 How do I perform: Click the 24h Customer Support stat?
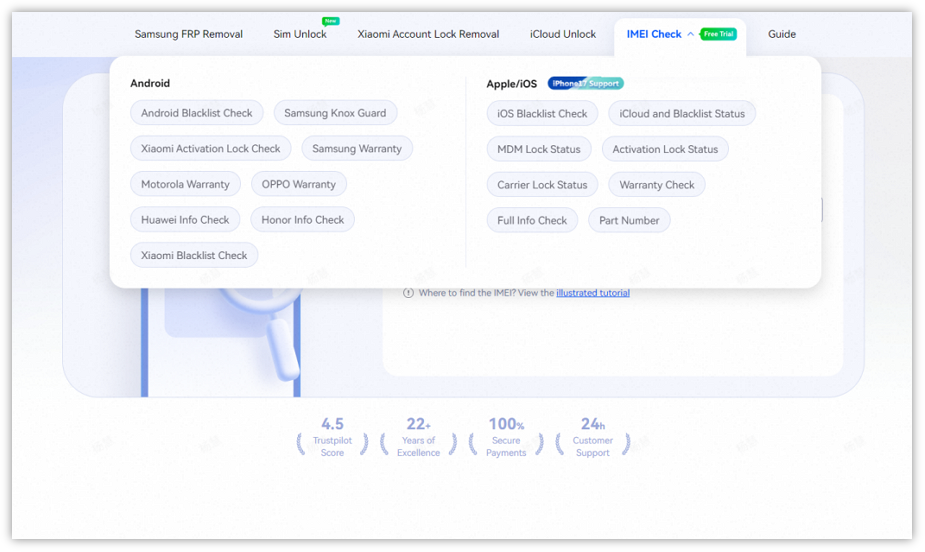[592, 438]
